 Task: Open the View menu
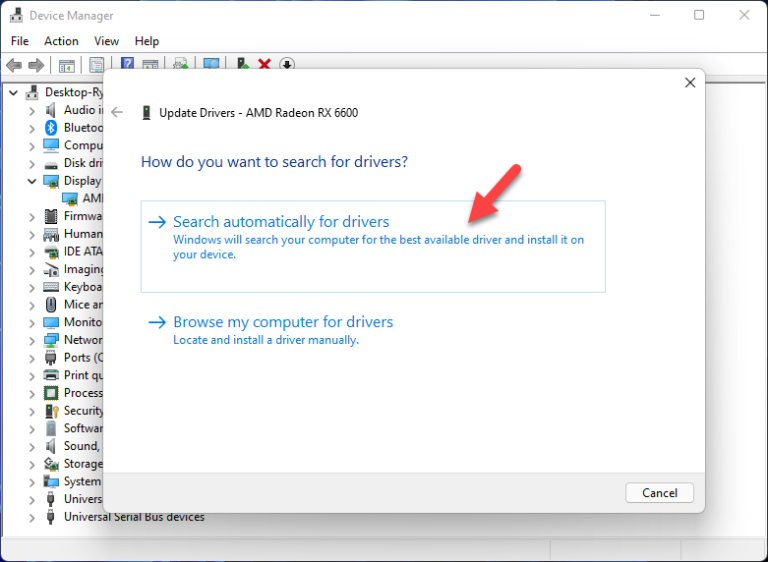click(106, 41)
